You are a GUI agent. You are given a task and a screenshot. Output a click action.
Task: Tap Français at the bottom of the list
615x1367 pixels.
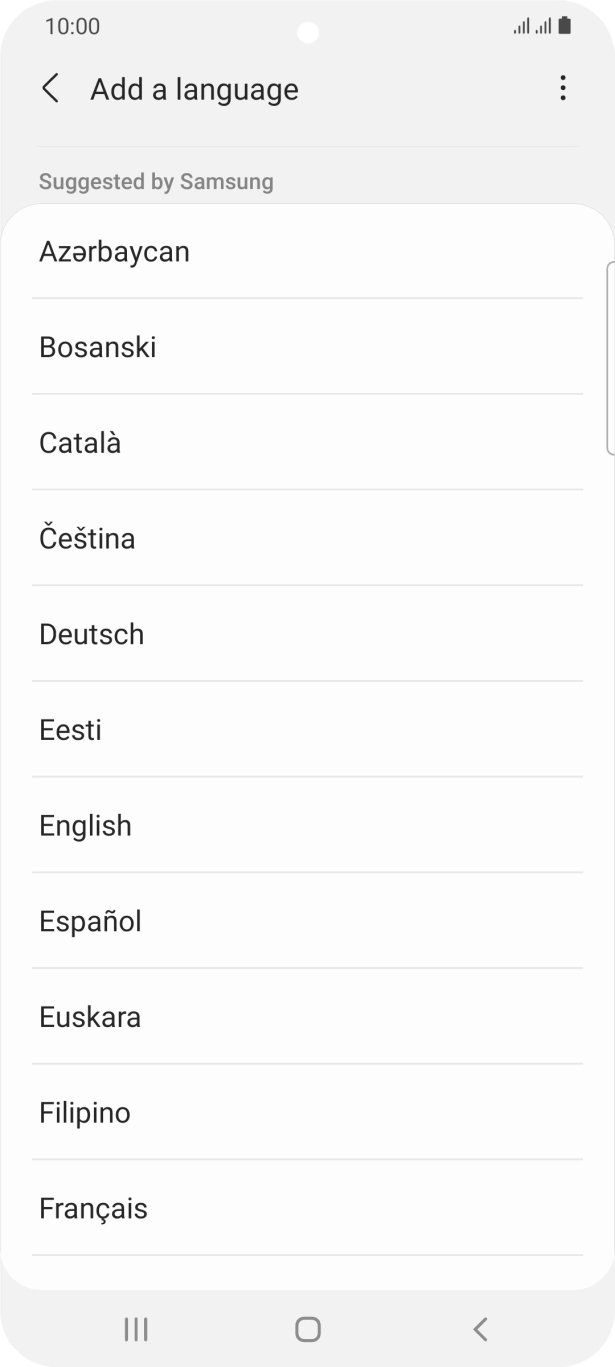point(93,1208)
